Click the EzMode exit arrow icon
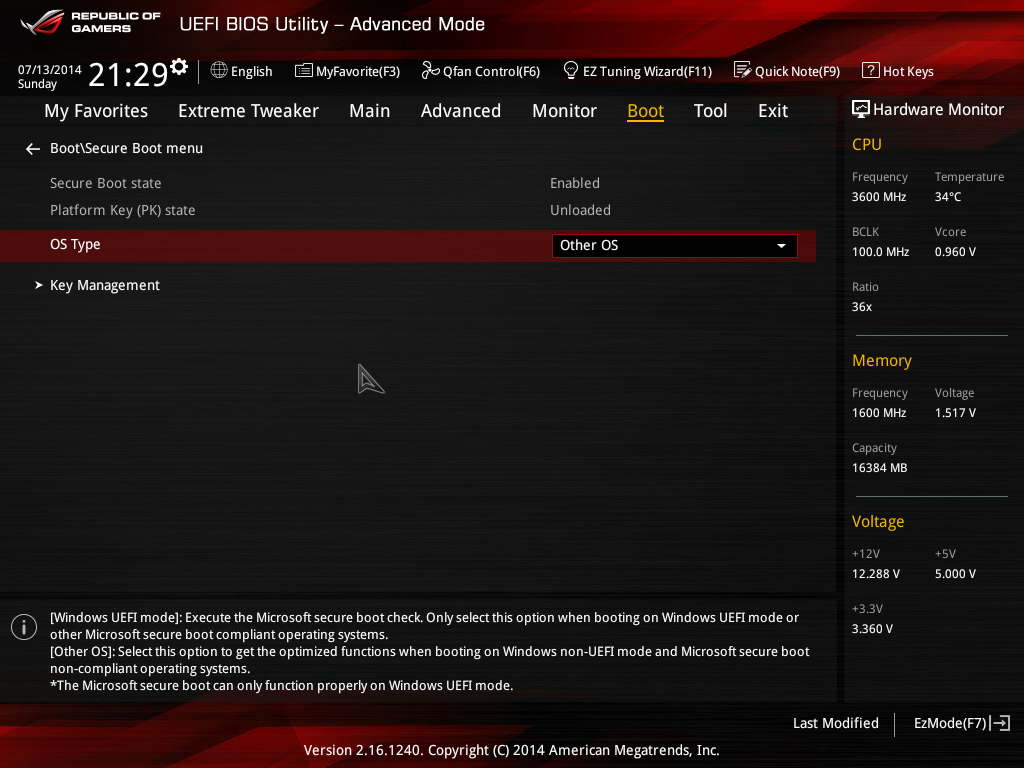The image size is (1024, 768). (x=1000, y=723)
